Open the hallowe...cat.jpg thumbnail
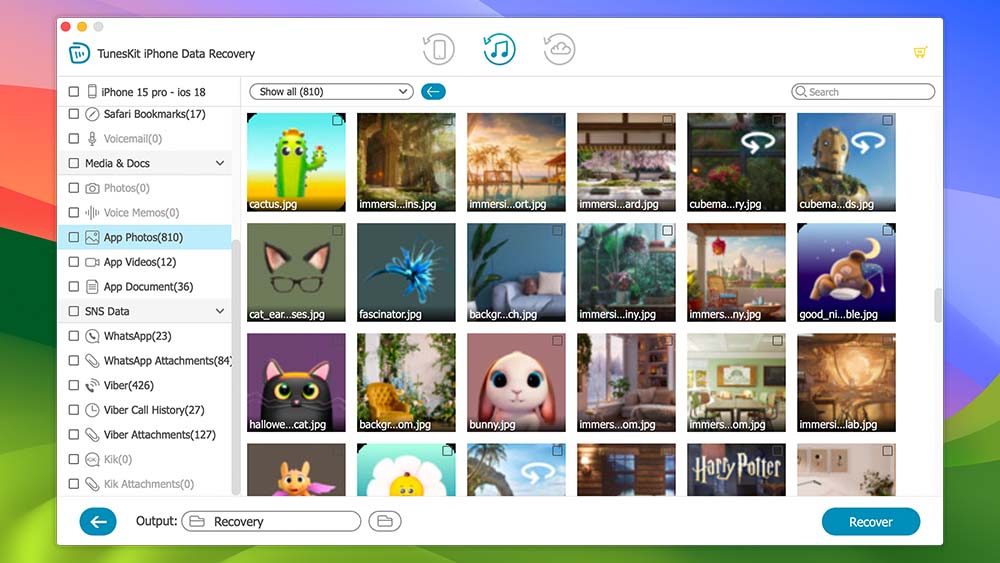 [296, 383]
